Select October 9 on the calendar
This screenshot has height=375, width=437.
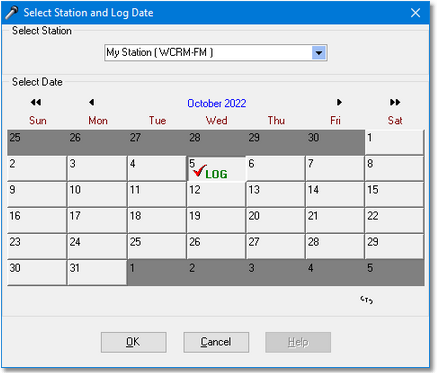(x=37, y=194)
